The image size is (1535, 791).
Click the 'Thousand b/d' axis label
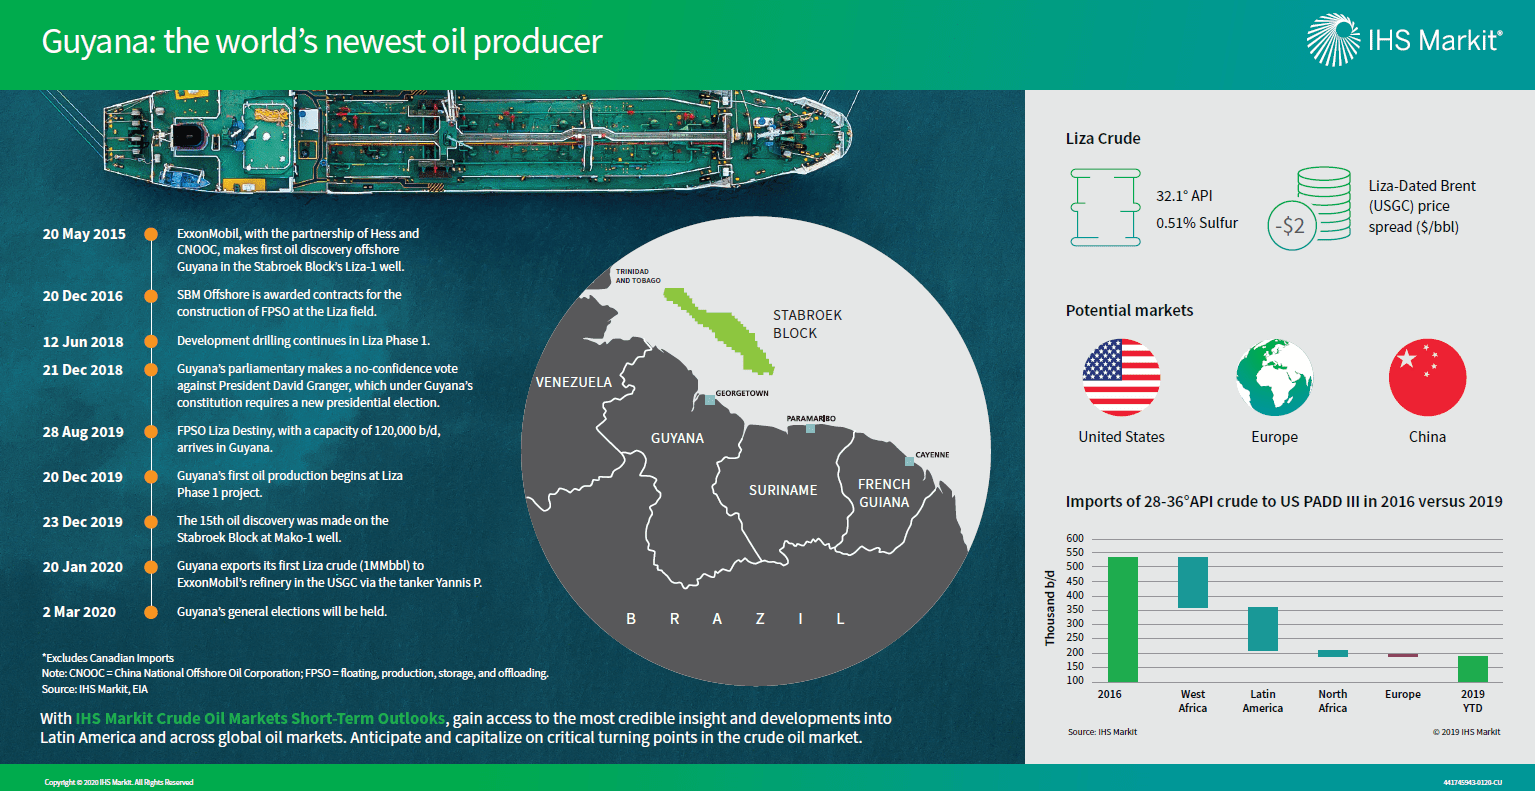(x=1050, y=609)
